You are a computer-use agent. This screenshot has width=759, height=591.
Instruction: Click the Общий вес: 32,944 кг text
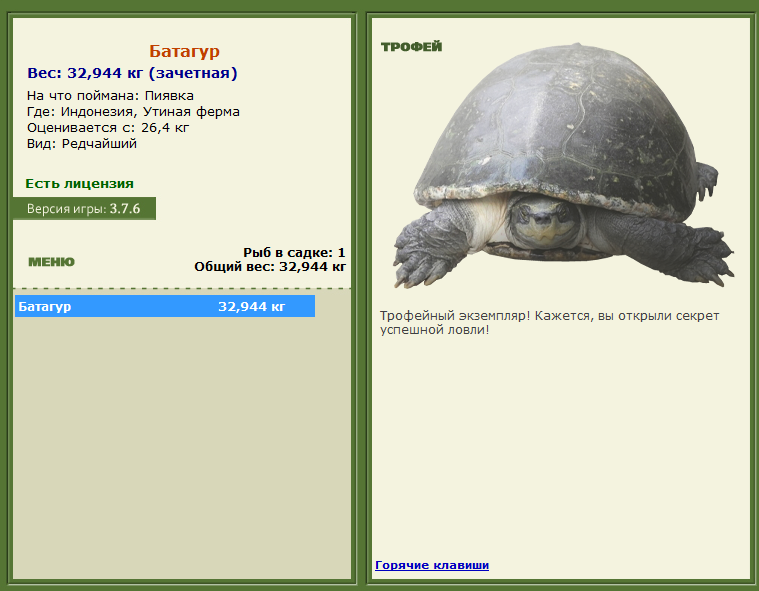[270, 267]
